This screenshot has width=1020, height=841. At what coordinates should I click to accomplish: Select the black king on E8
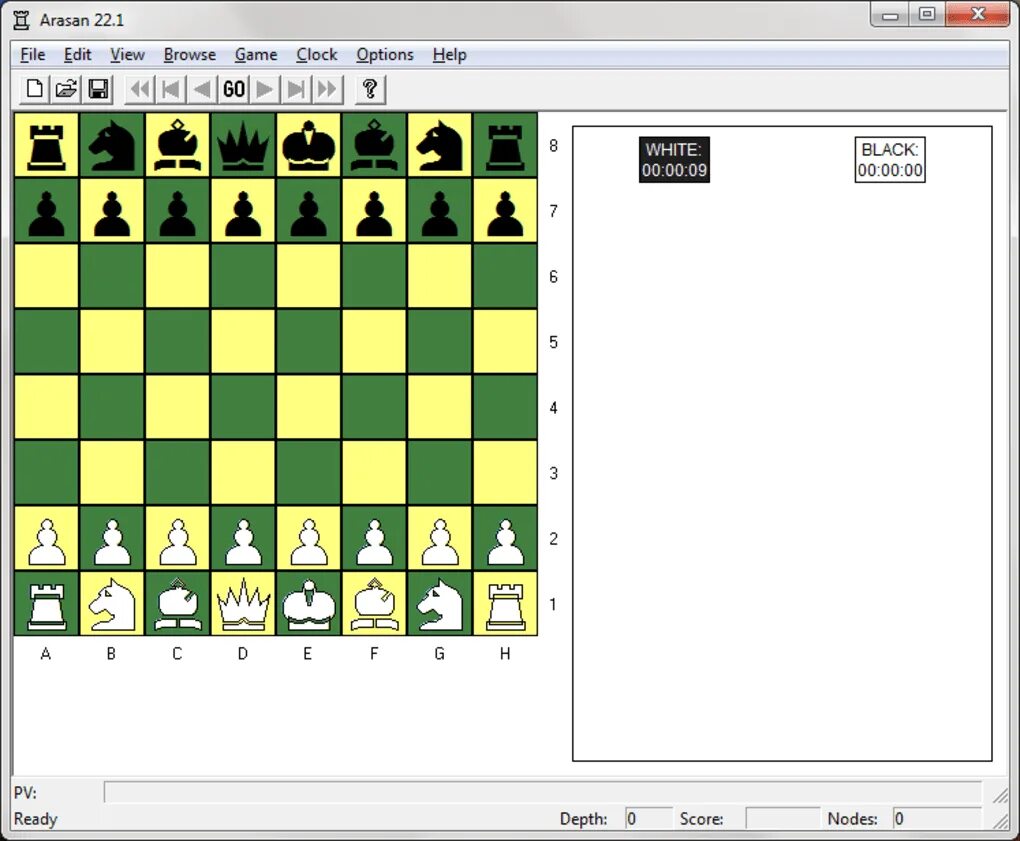click(308, 145)
